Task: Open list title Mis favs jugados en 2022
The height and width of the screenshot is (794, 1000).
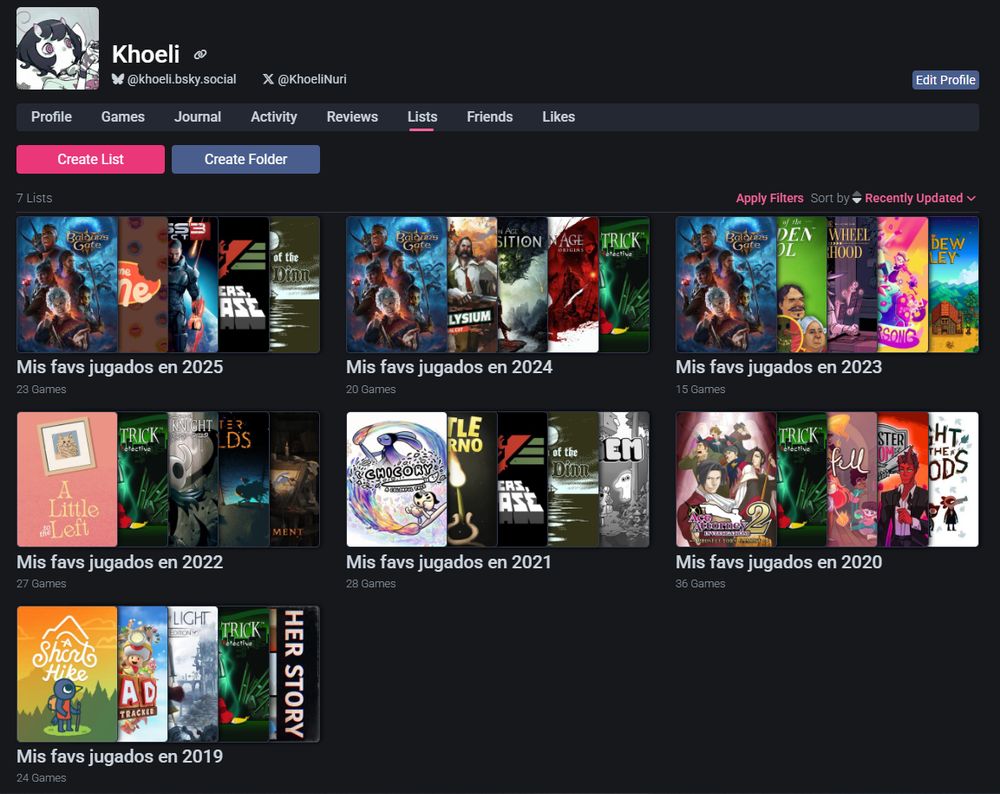Action: (x=120, y=562)
